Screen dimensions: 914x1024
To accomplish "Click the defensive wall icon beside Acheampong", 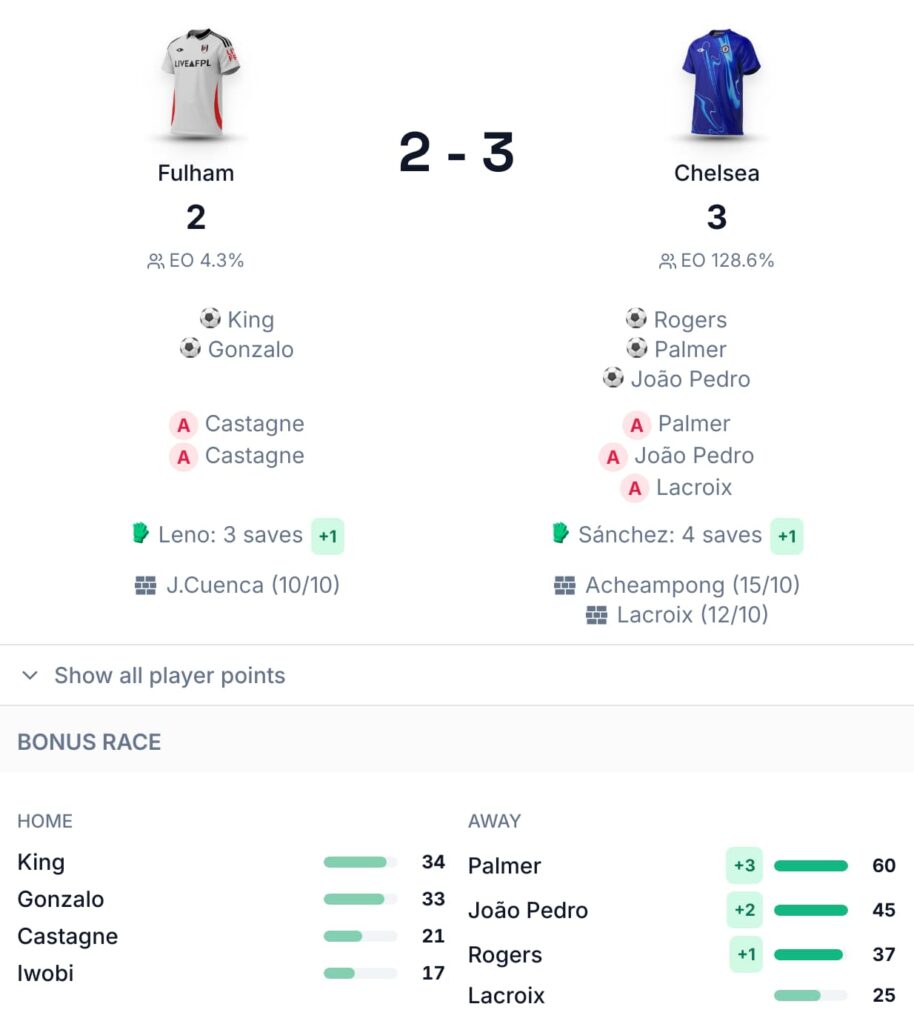I will [x=565, y=585].
